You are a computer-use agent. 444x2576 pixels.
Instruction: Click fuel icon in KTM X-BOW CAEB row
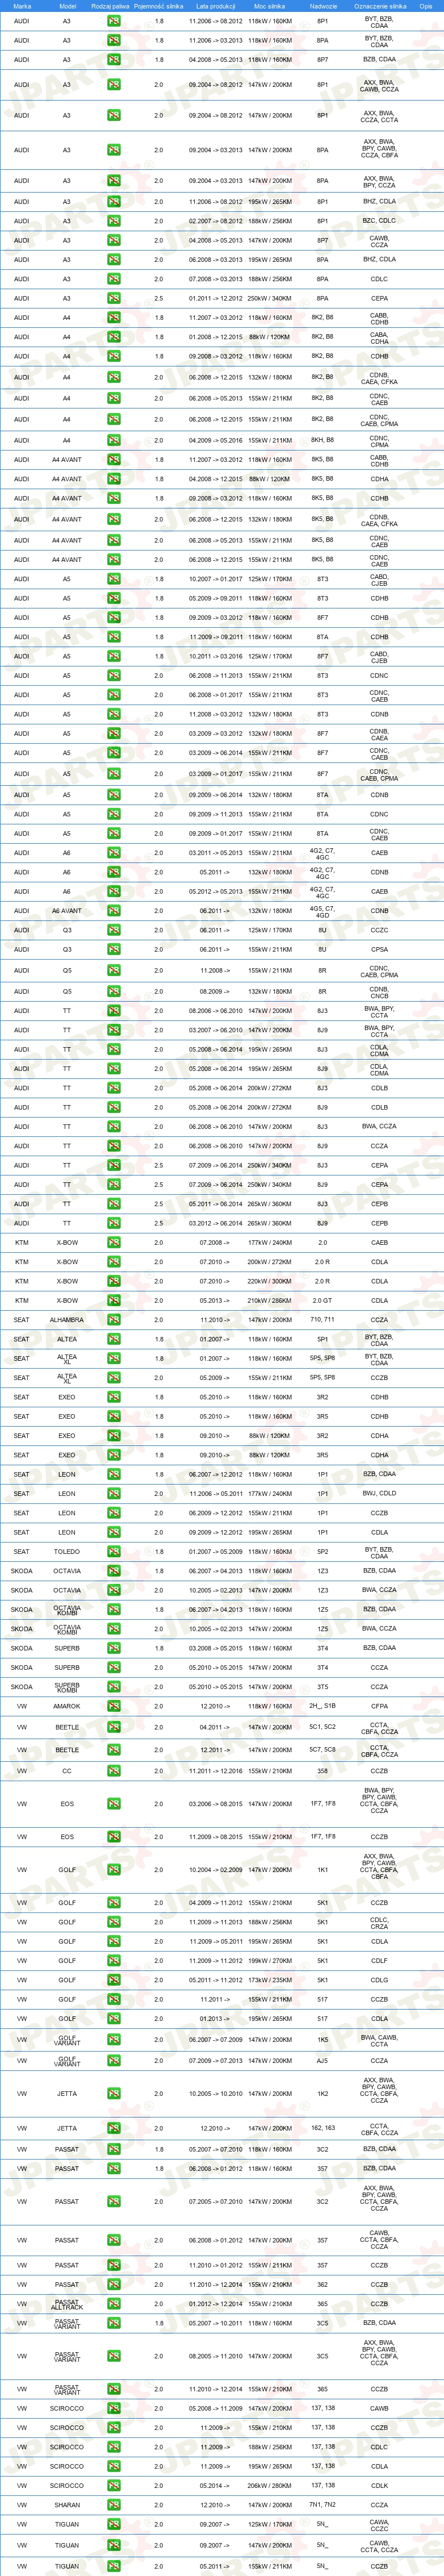click(x=114, y=1243)
